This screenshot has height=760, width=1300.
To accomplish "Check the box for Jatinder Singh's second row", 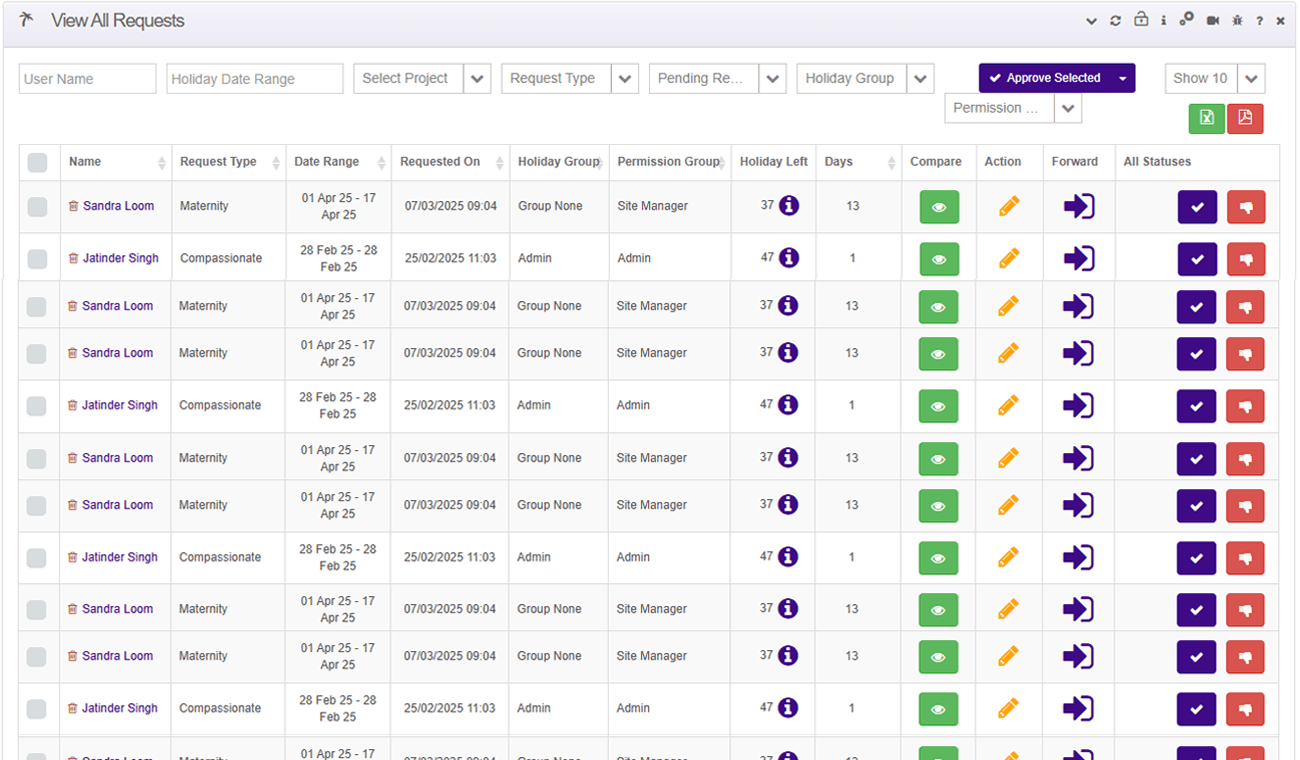I will [x=38, y=405].
